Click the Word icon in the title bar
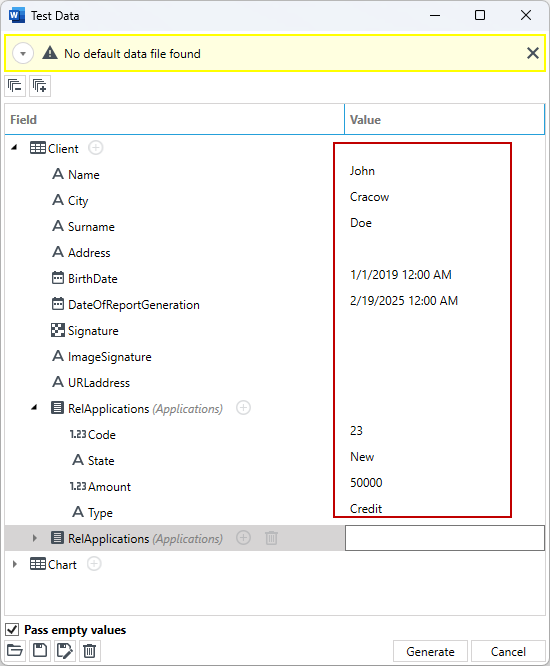This screenshot has width=550, height=666. (x=16, y=16)
